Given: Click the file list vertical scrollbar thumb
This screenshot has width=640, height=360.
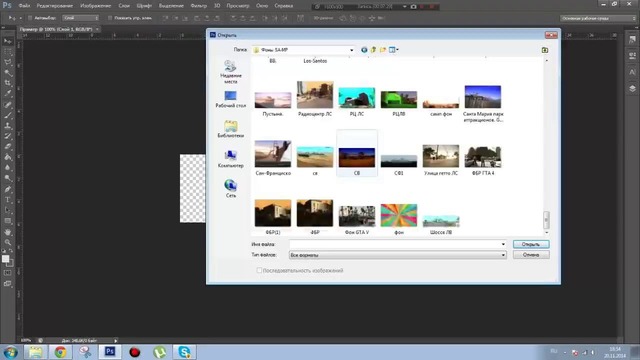Looking at the screenshot, I should pos(547,220).
